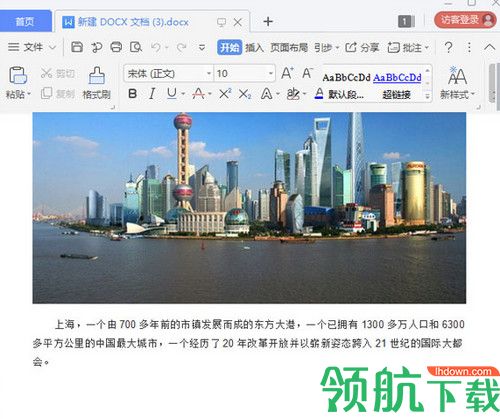This screenshot has width=500, height=419.
Task: Decrease font size with A- icon
Action: 307,73
